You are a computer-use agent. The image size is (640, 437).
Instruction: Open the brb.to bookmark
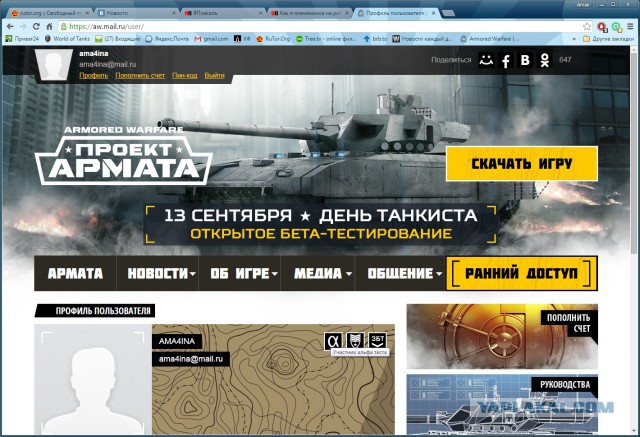(375, 39)
